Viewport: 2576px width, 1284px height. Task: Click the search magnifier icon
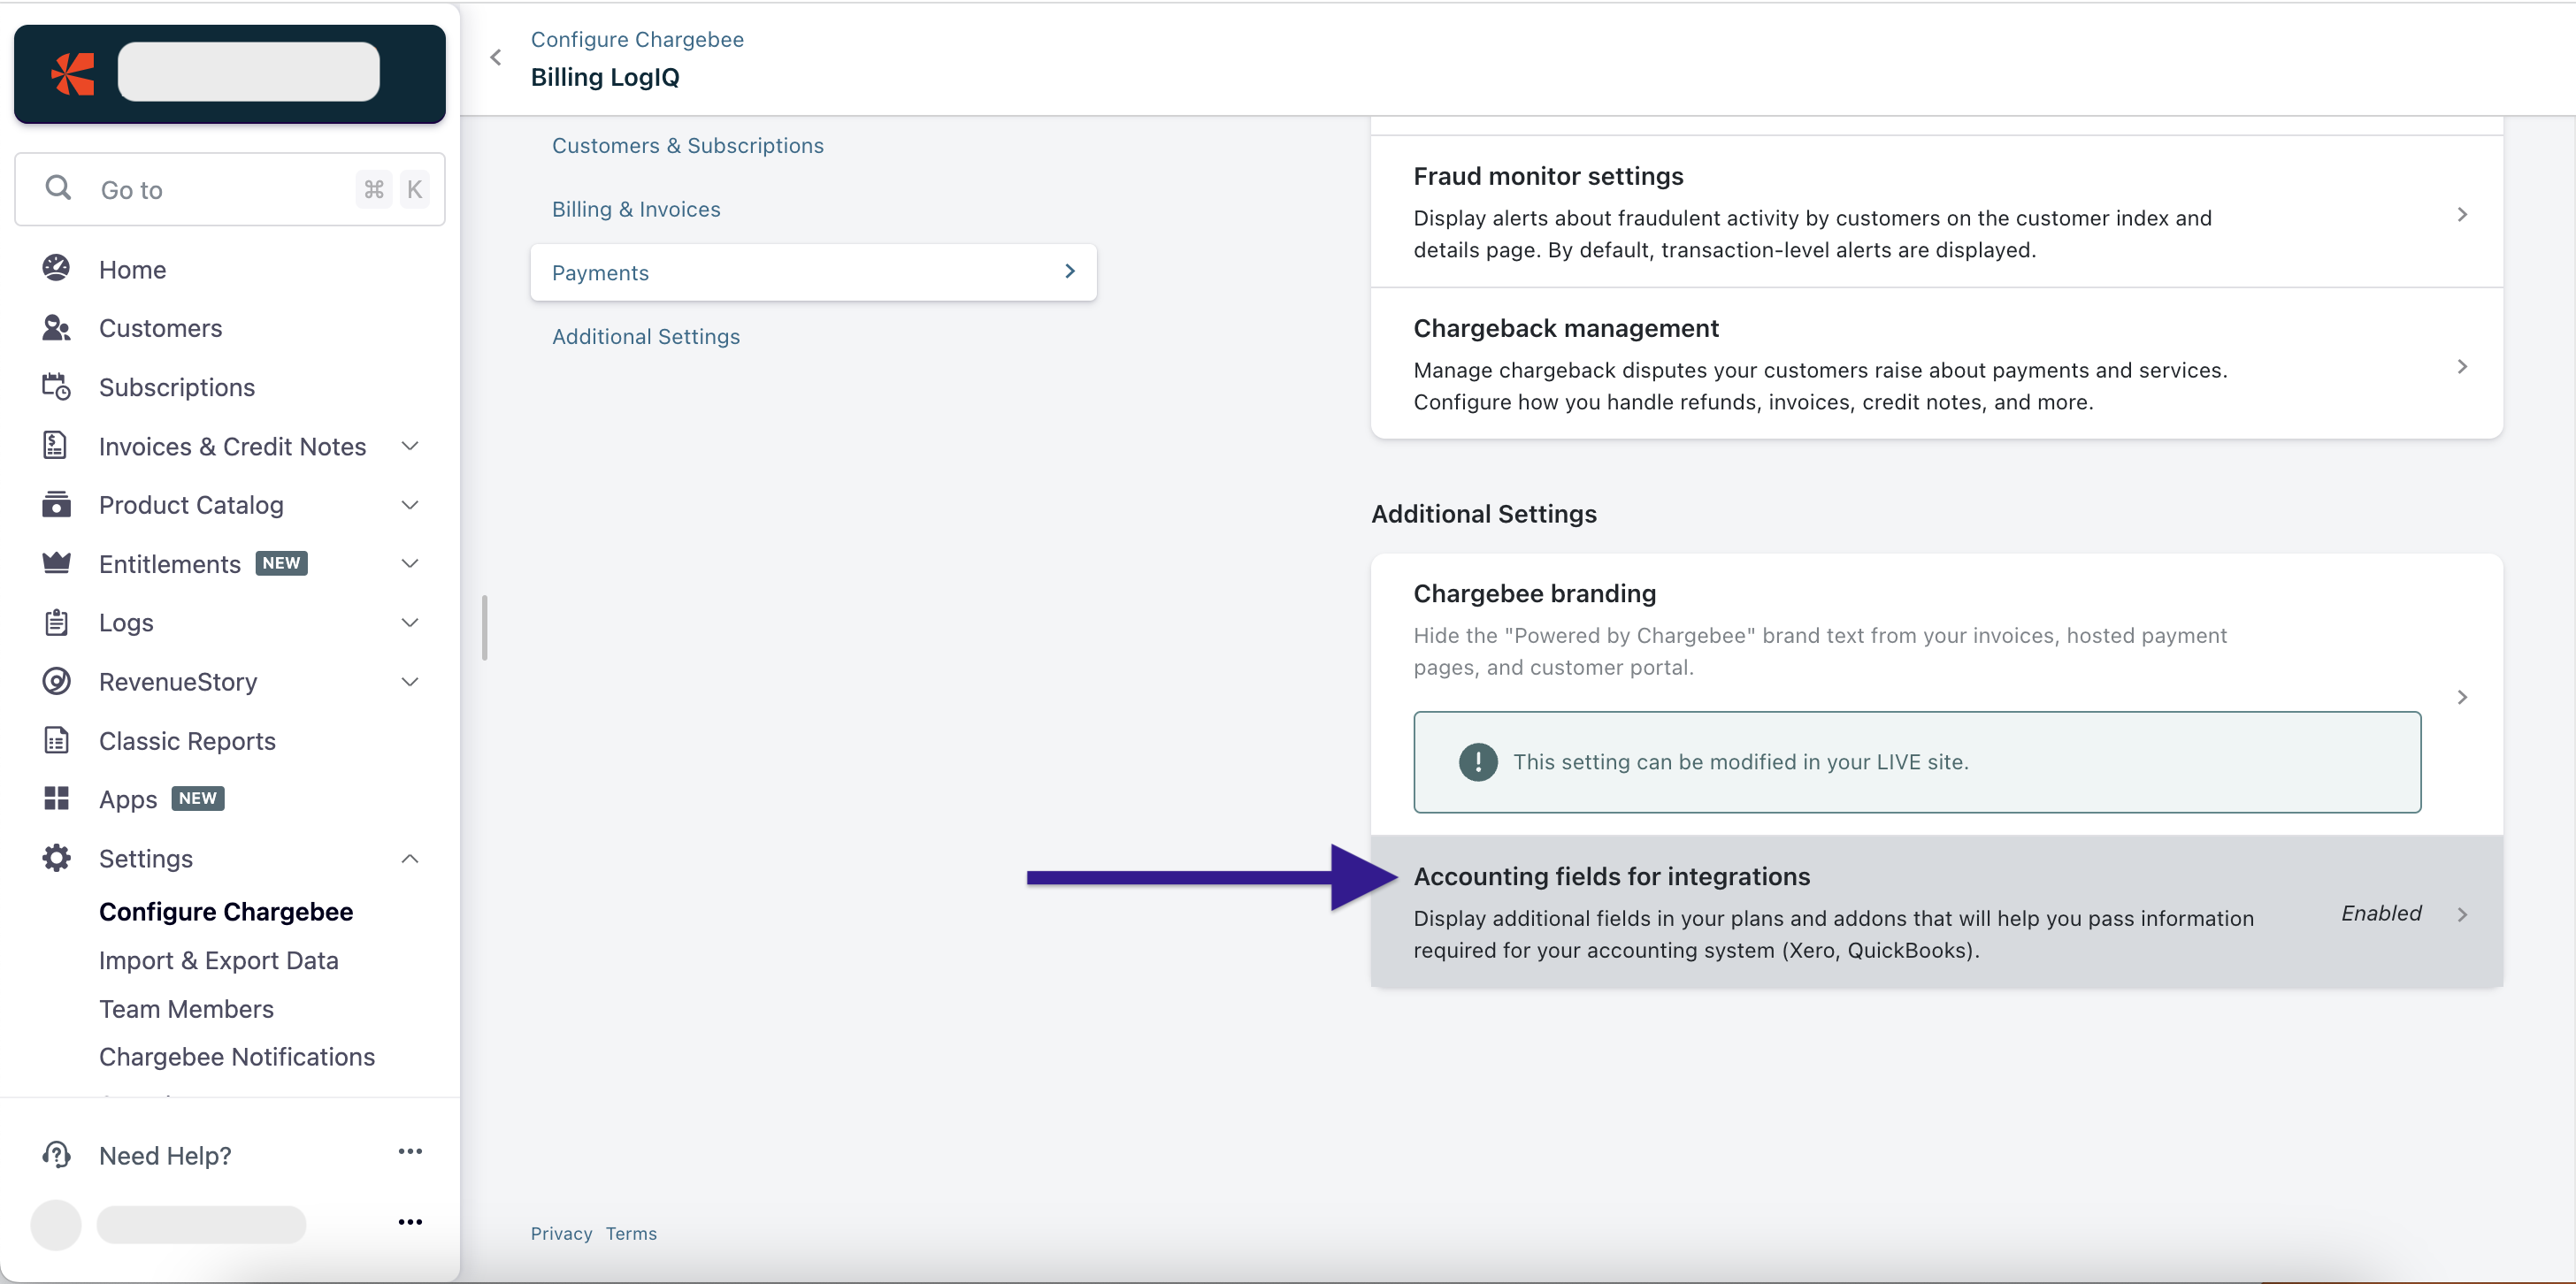click(58, 188)
